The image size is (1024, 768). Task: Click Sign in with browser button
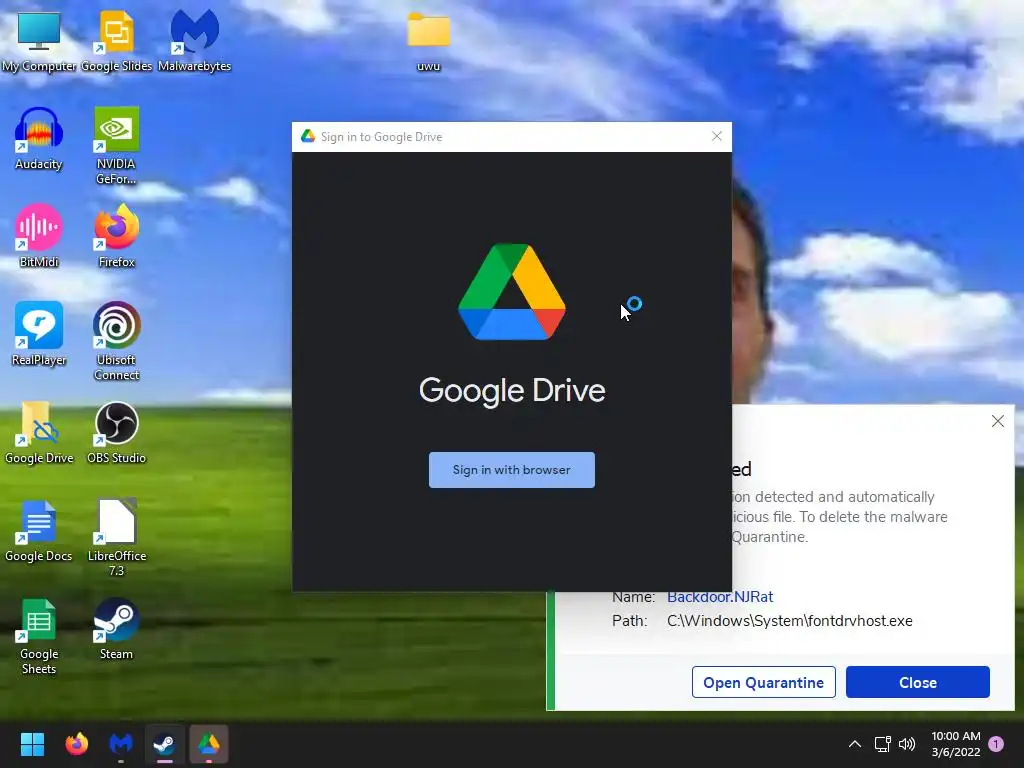coord(511,470)
